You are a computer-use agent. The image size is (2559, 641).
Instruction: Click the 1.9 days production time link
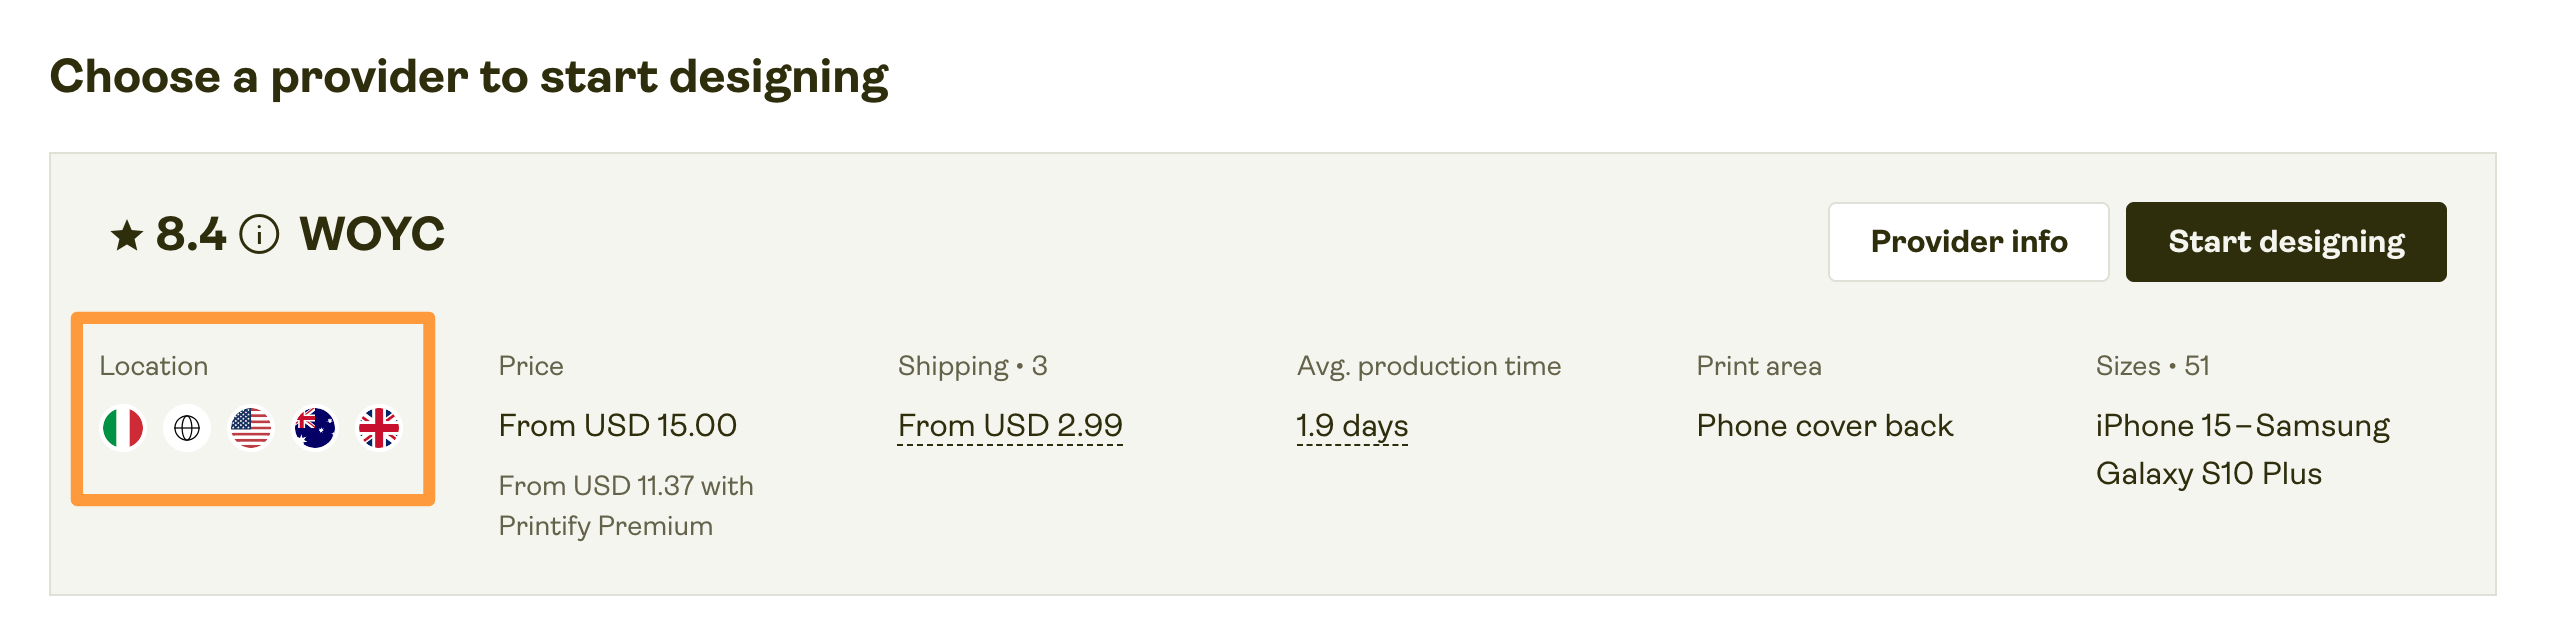click(1352, 426)
